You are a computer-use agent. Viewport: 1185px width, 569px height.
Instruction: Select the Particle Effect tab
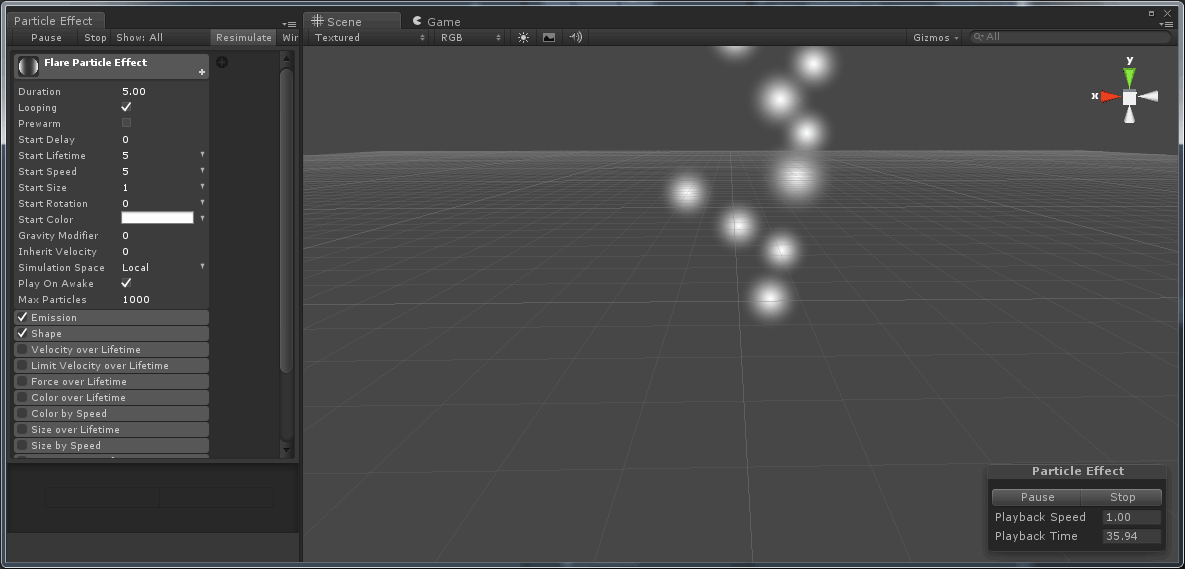(56, 20)
